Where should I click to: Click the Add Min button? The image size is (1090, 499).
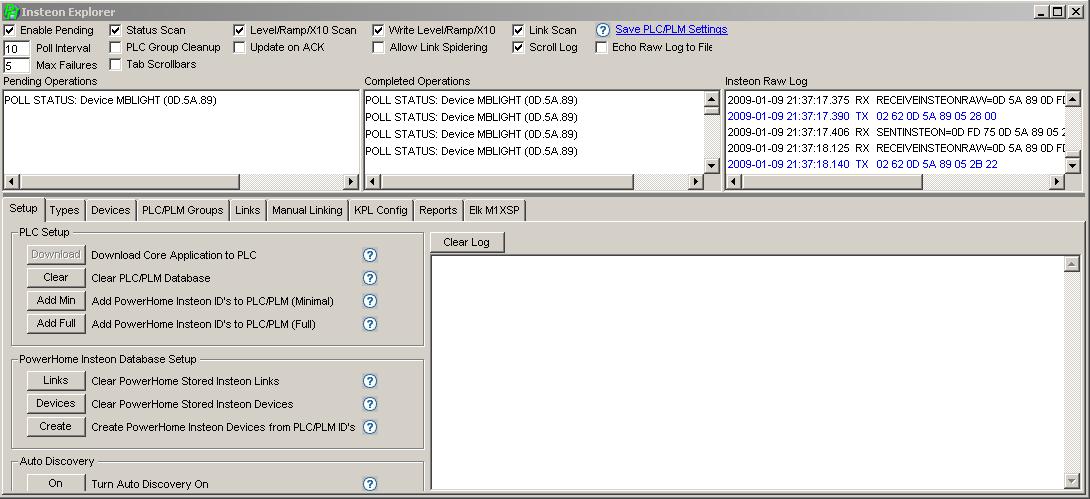pos(56,300)
